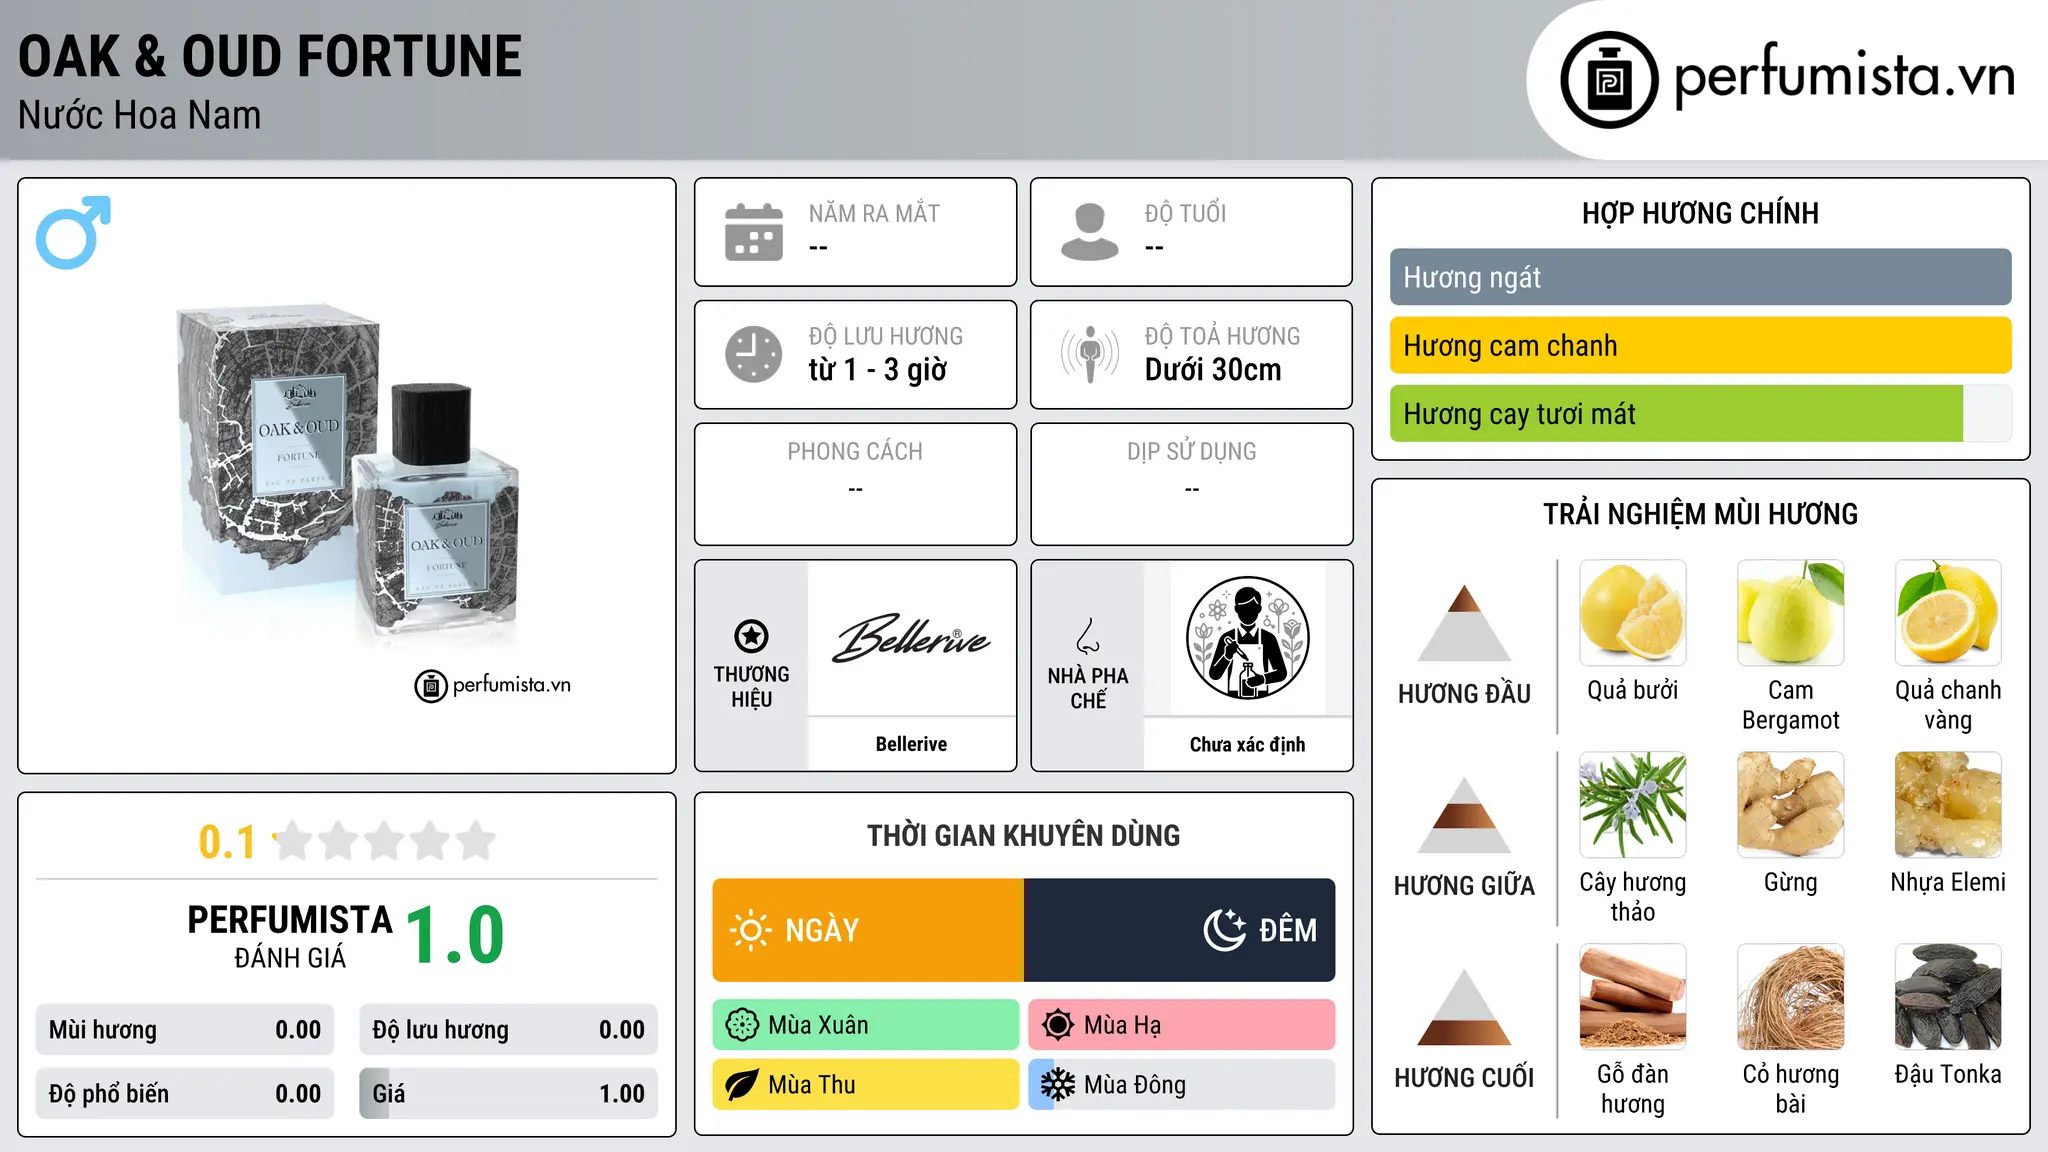Open the Cỏ hương bài note image
The width and height of the screenshot is (2048, 1152).
tap(1790, 997)
